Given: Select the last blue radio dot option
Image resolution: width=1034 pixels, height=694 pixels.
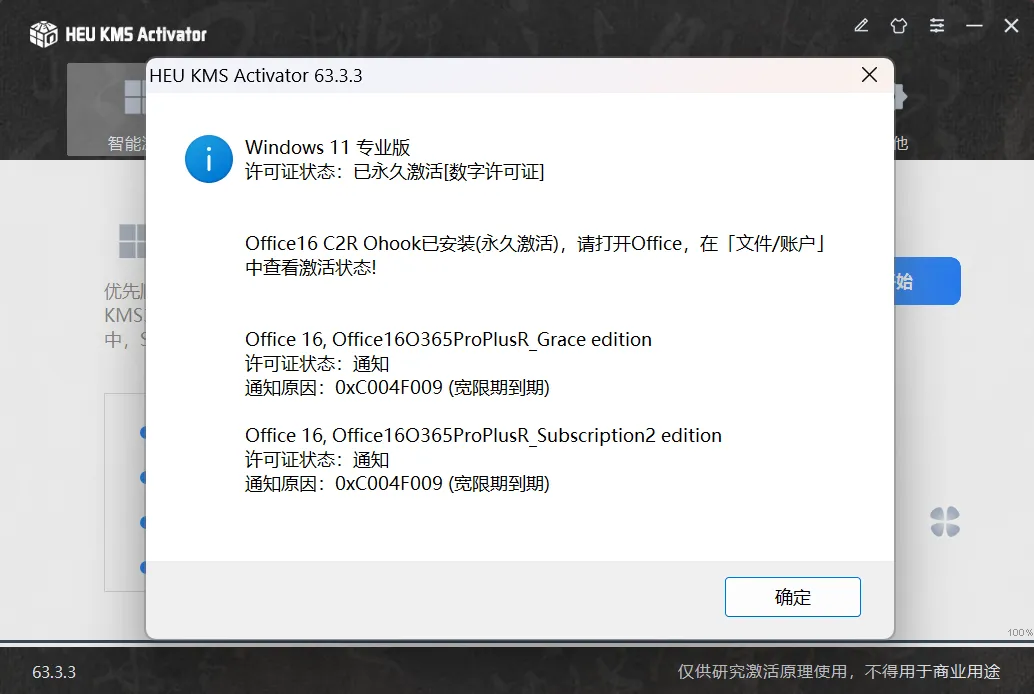Looking at the screenshot, I should pyautogui.click(x=143, y=567).
